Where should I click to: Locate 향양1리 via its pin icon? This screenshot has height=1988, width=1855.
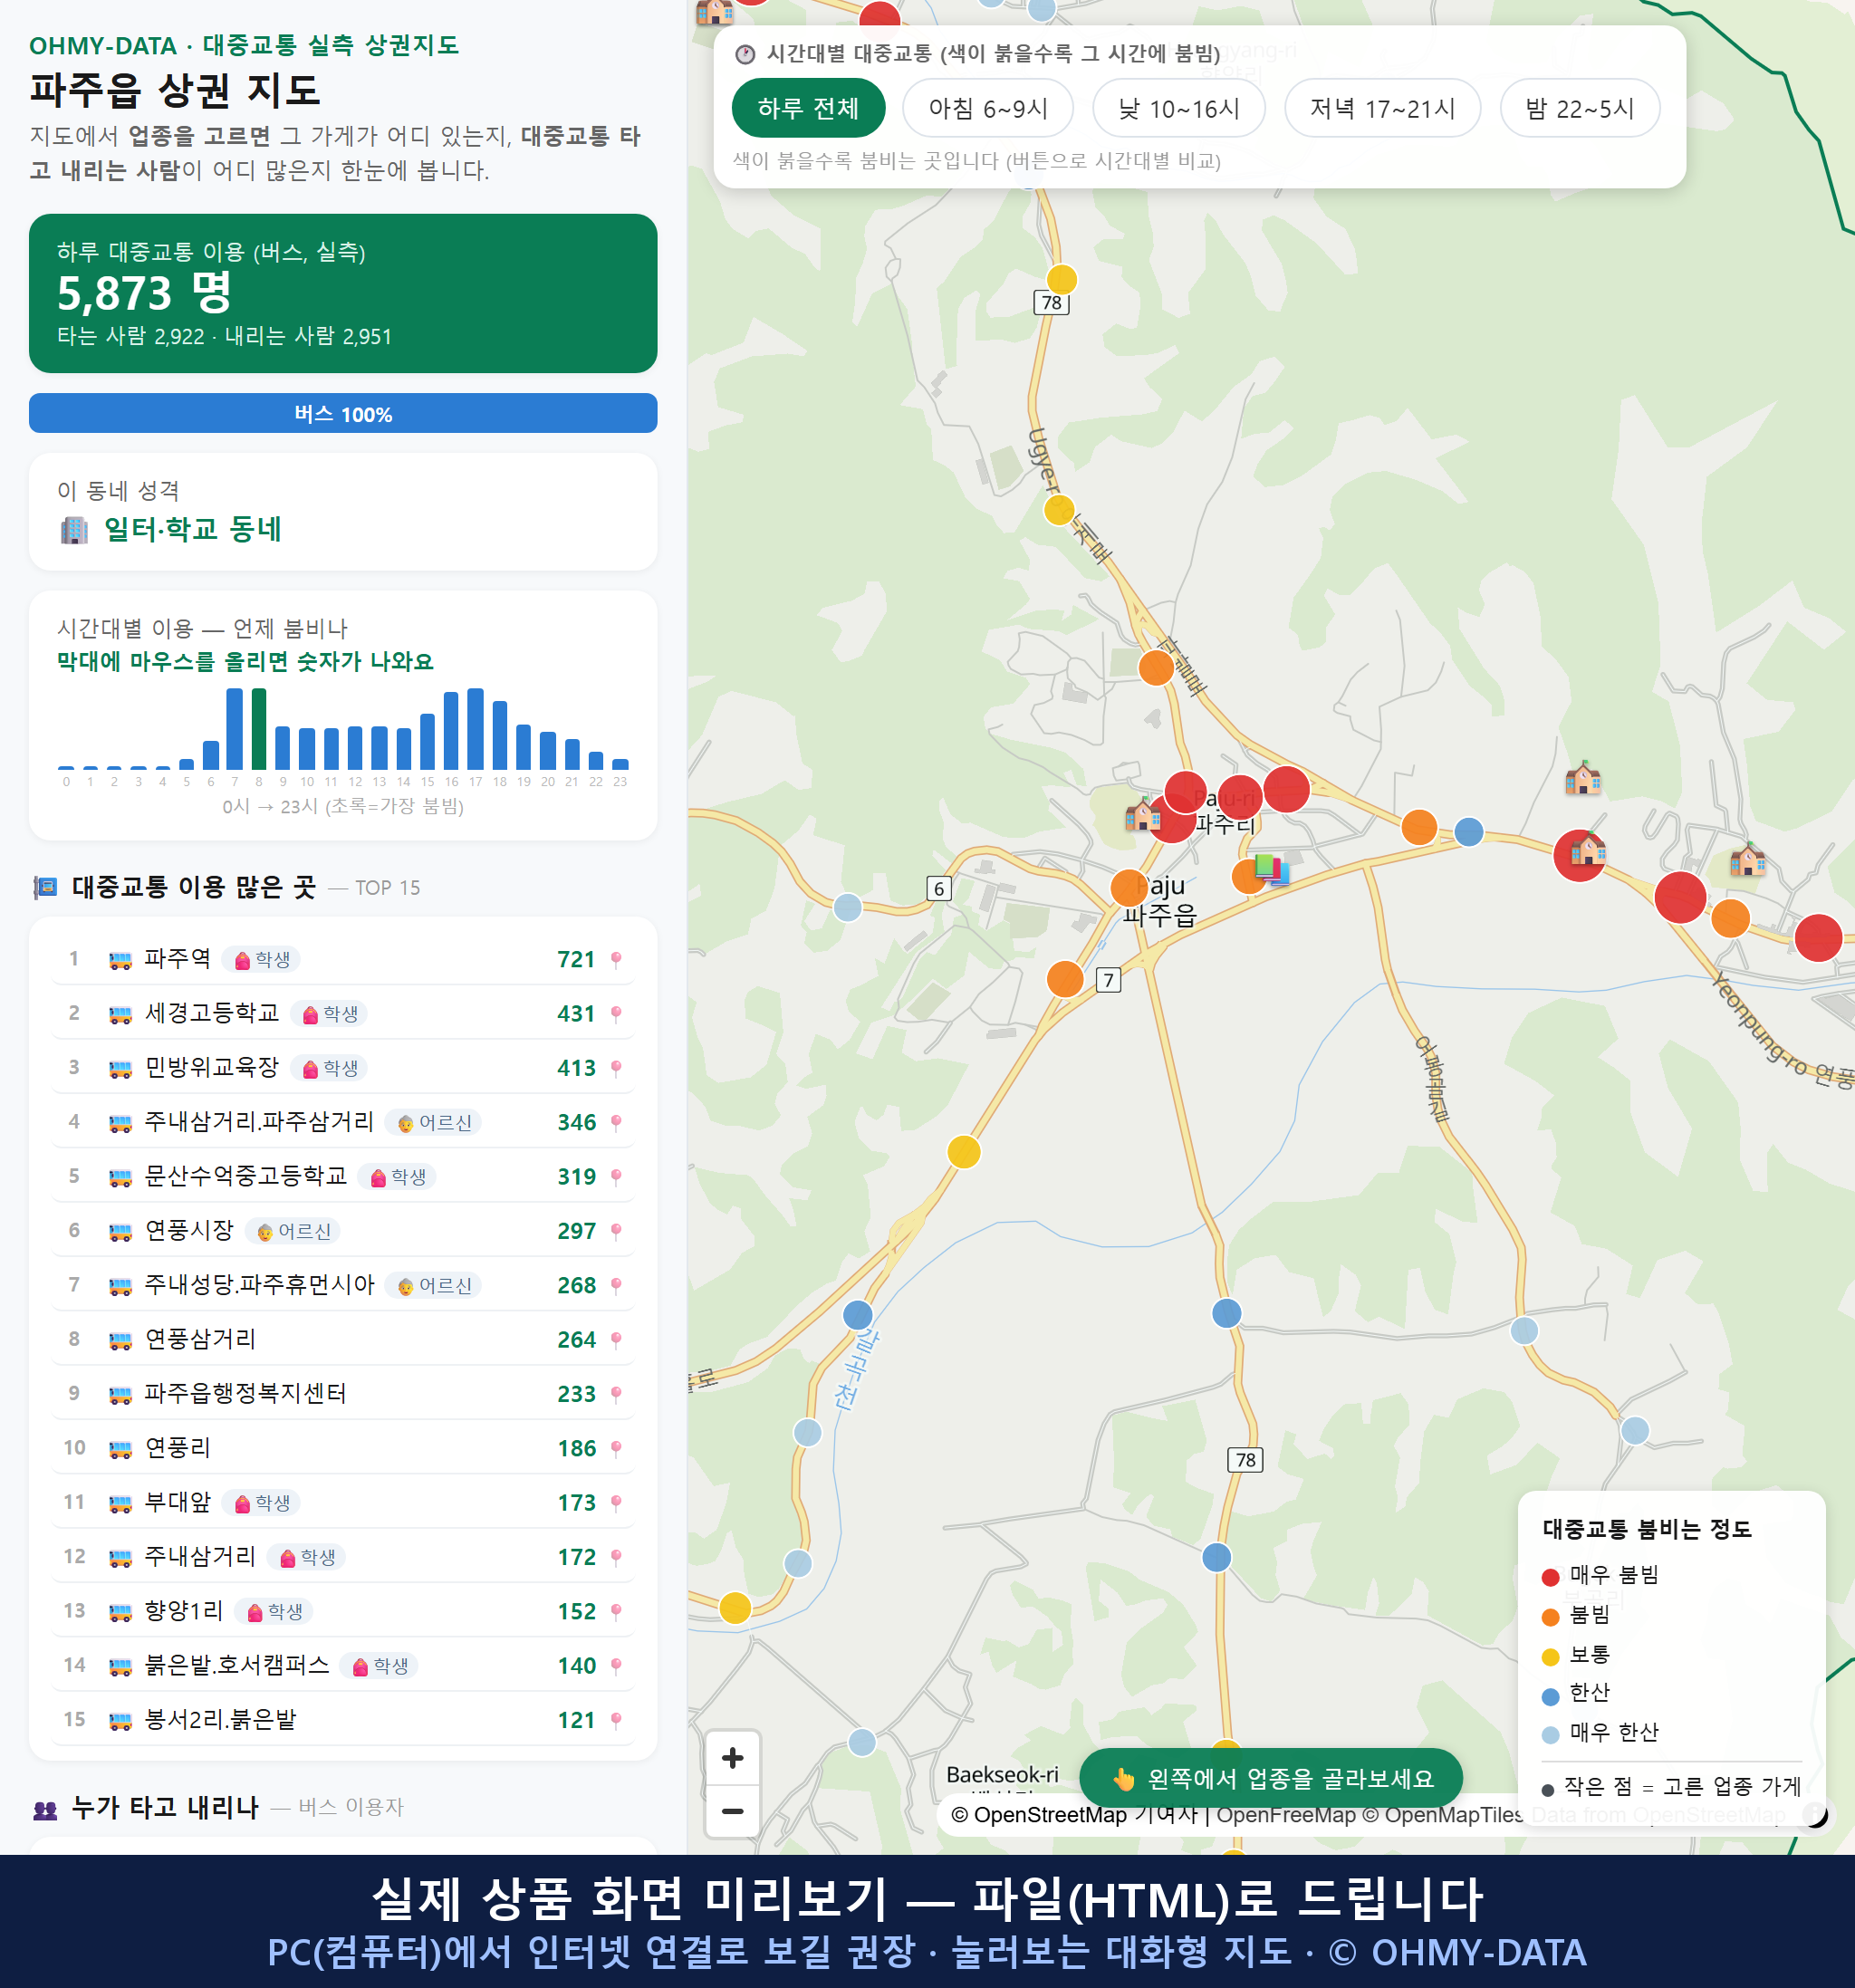pyautogui.click(x=616, y=1612)
